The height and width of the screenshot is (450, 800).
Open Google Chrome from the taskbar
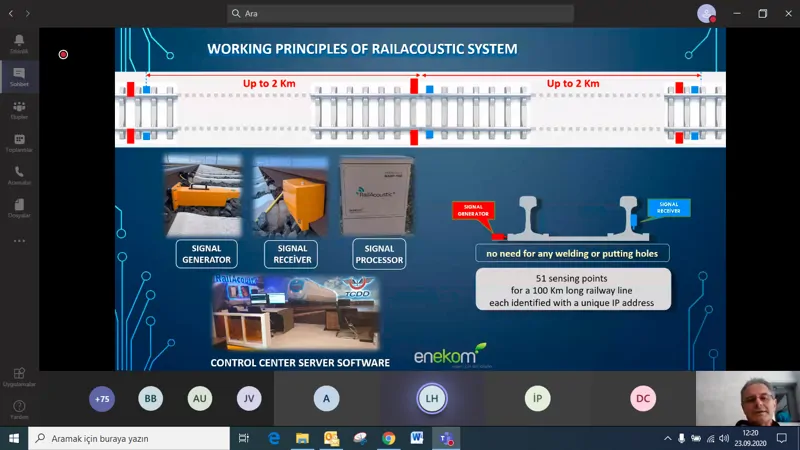(x=389, y=438)
